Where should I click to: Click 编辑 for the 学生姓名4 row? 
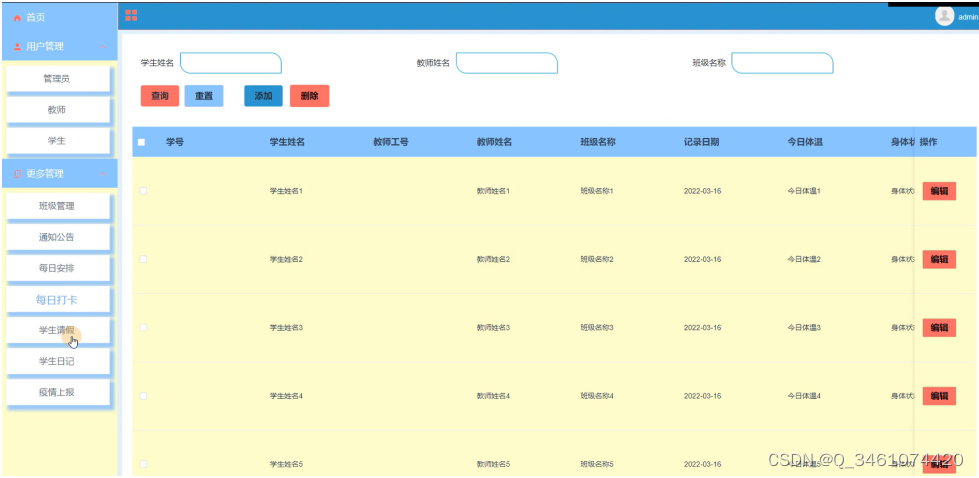pos(939,396)
